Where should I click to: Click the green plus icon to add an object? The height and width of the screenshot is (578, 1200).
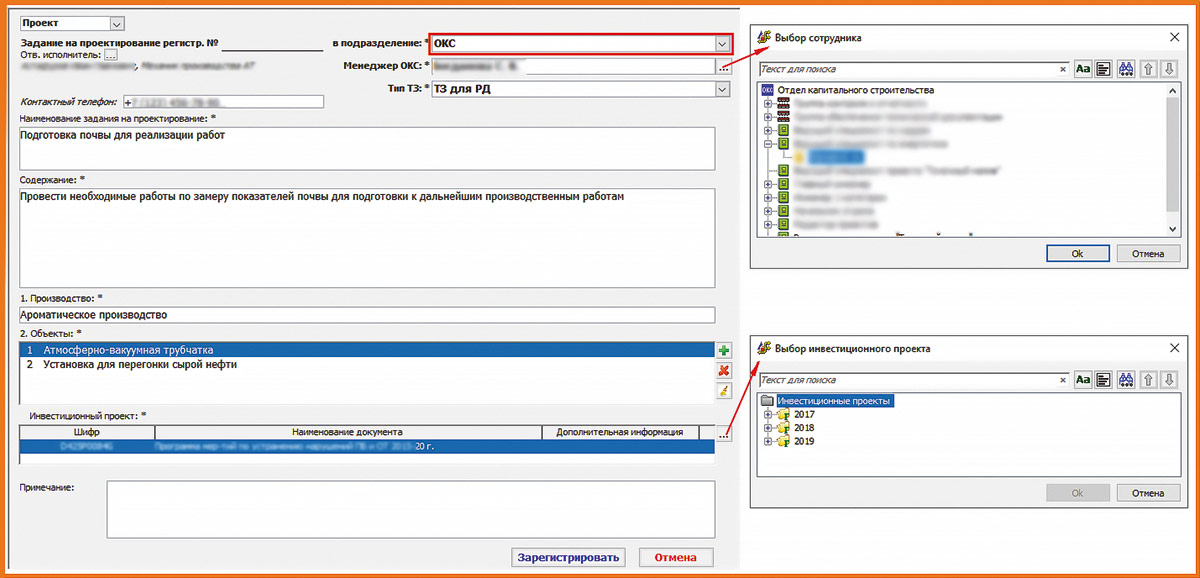[723, 351]
